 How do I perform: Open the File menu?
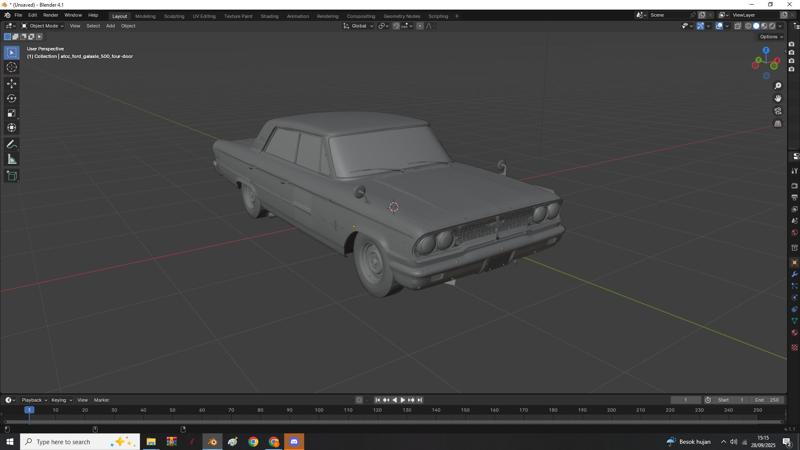pyautogui.click(x=18, y=15)
